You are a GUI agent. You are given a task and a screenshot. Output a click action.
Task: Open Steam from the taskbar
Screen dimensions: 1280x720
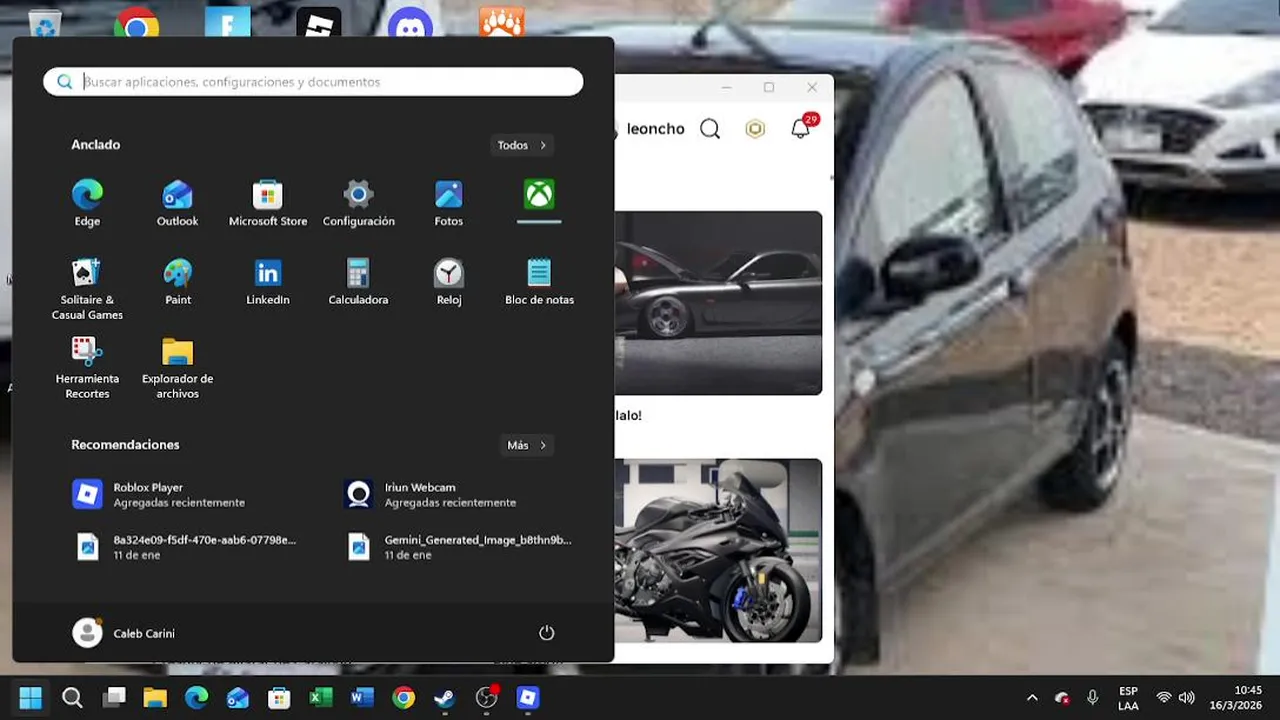tap(445, 697)
